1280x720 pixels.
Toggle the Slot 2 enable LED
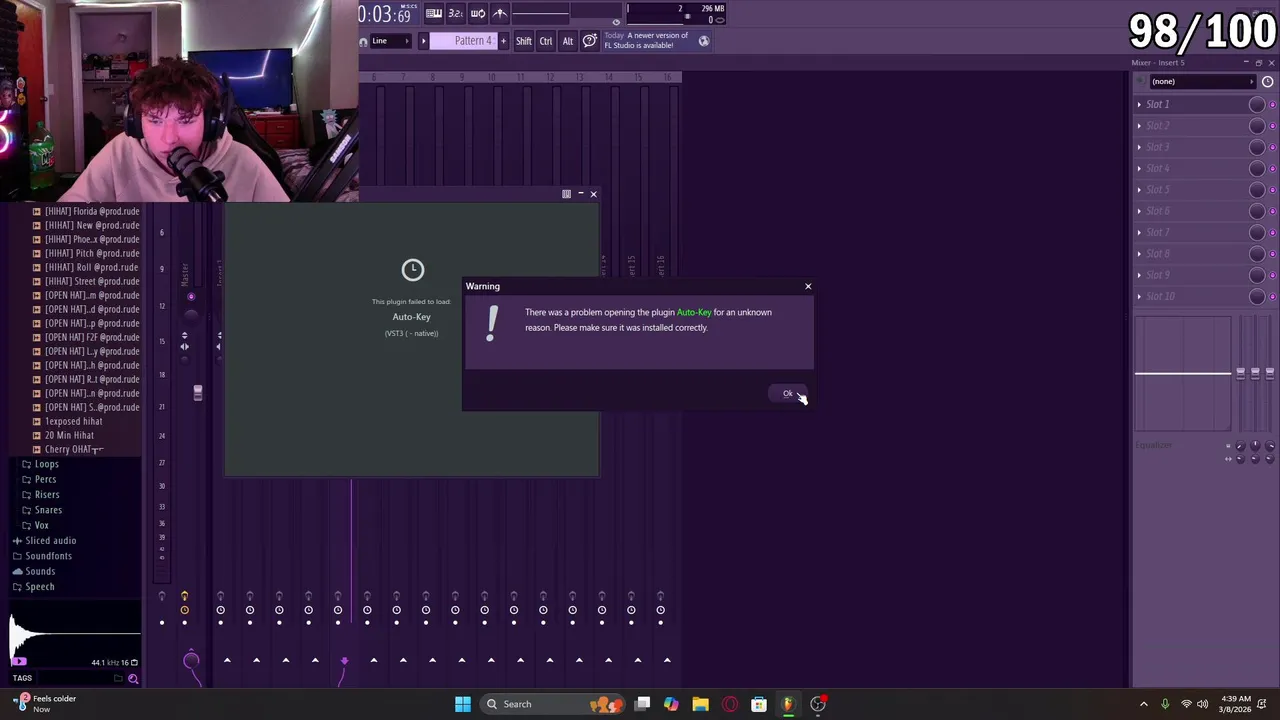coord(1272,125)
